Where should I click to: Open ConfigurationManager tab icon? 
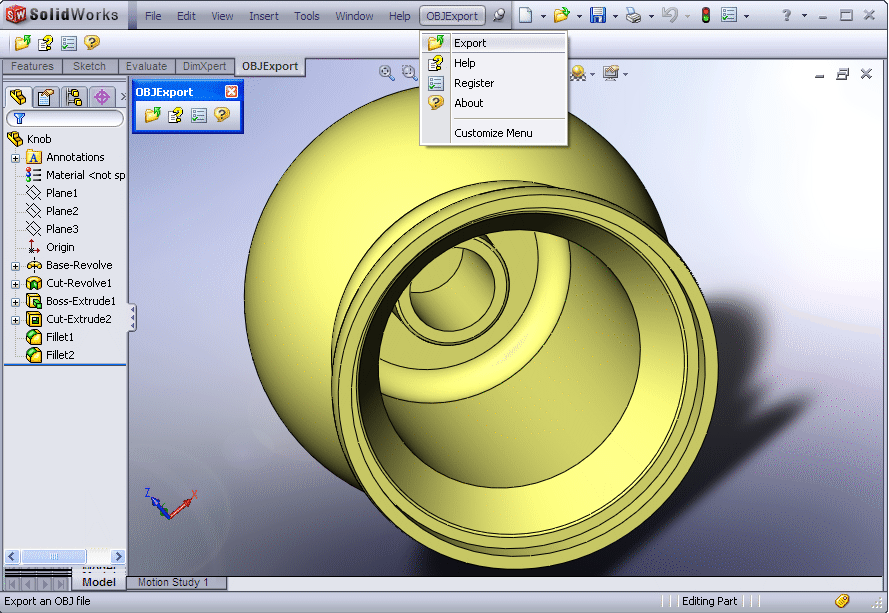point(74,97)
